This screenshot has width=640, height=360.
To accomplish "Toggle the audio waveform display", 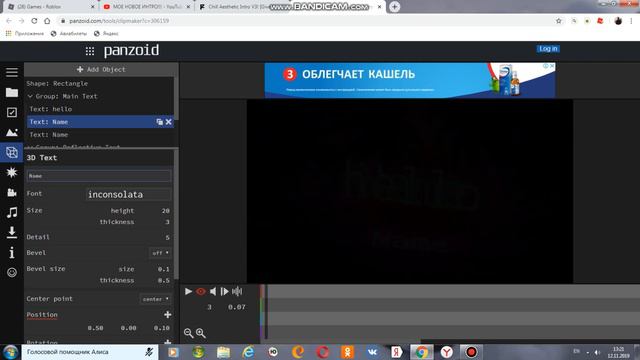I will coord(237,291).
